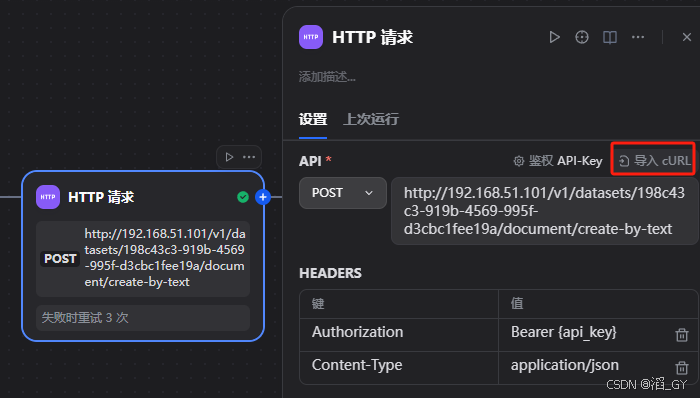Screen dimensions: 700x398
Task: Click the POST badge on canvas node
Action: click(60, 259)
